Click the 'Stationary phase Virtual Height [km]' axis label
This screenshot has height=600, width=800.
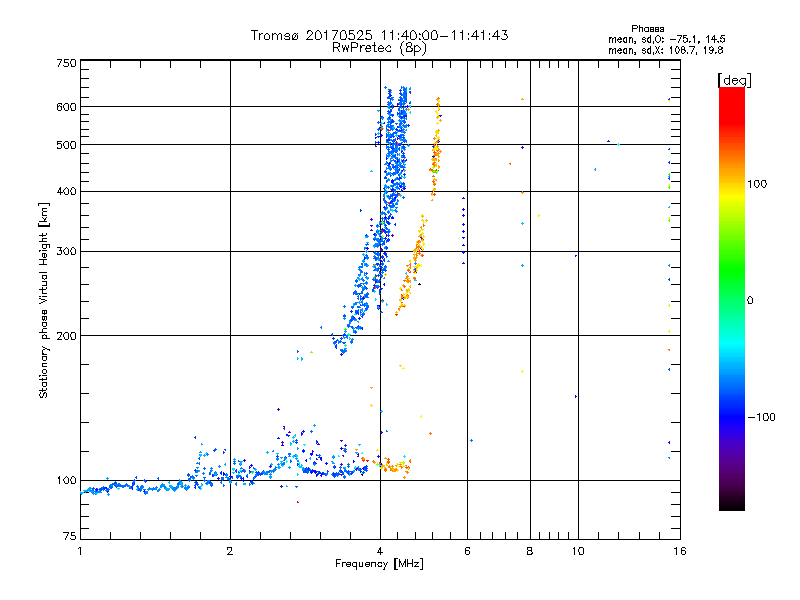(x=44, y=300)
